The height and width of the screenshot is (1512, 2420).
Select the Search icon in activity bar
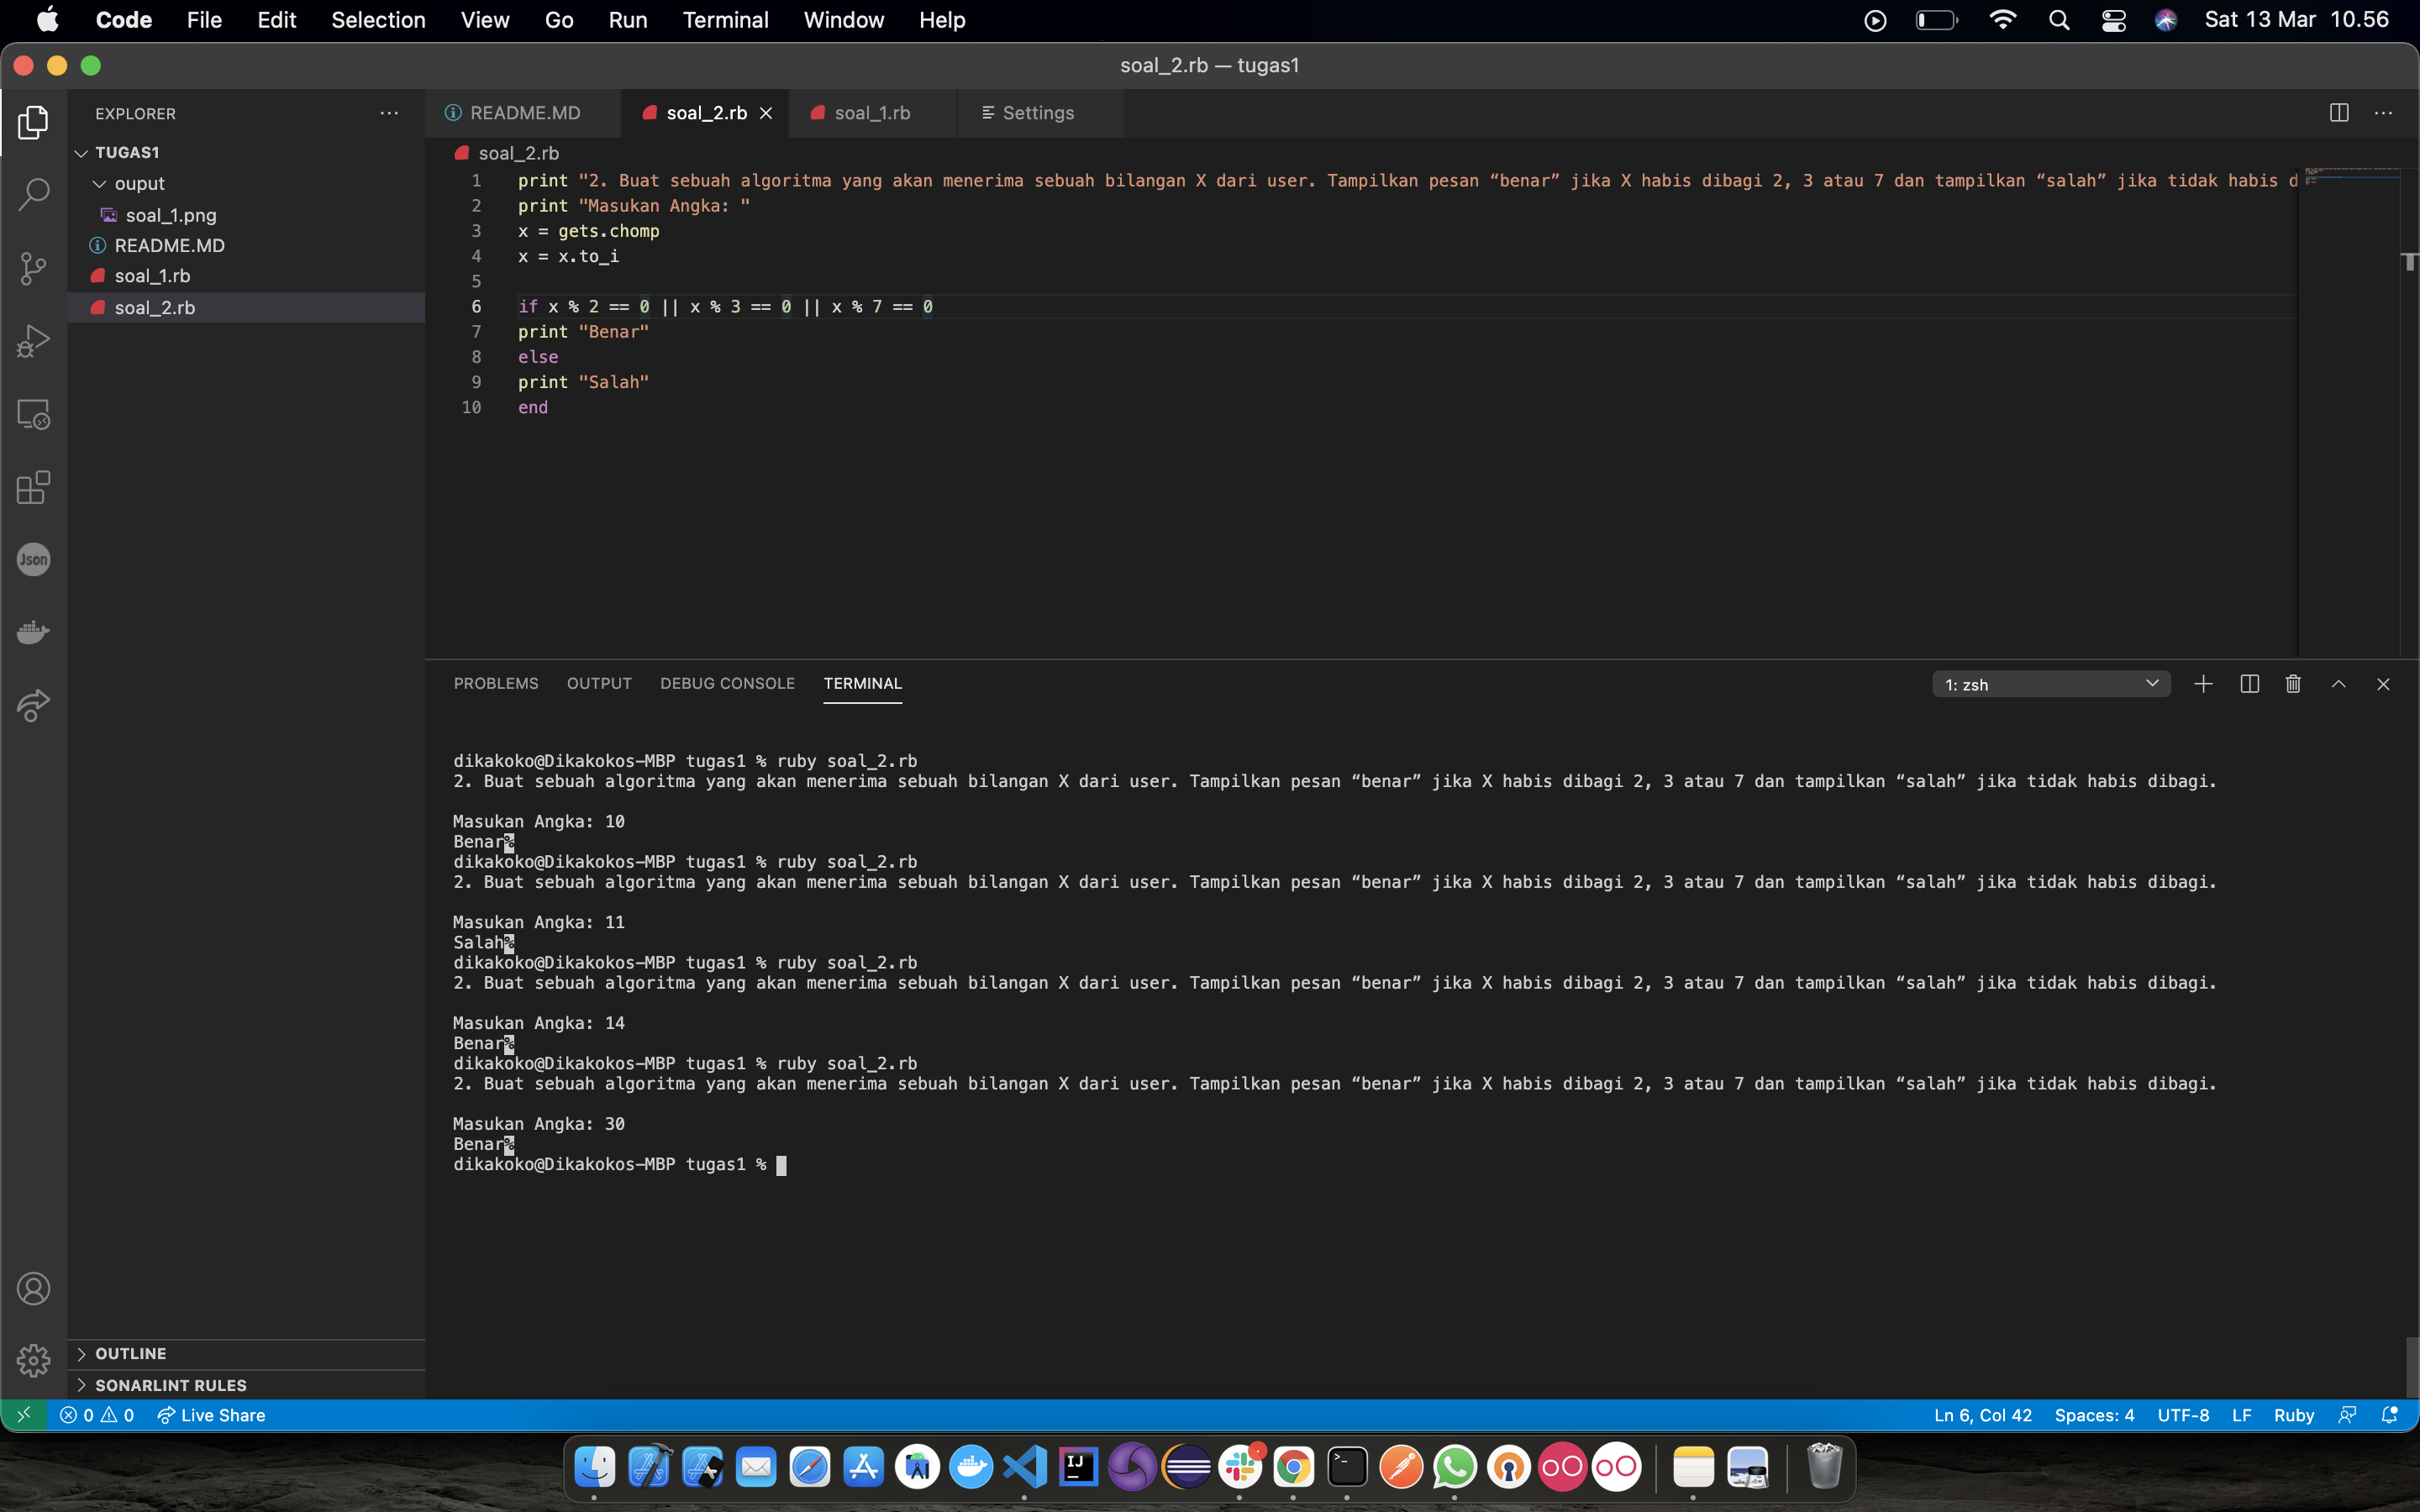pos(34,195)
